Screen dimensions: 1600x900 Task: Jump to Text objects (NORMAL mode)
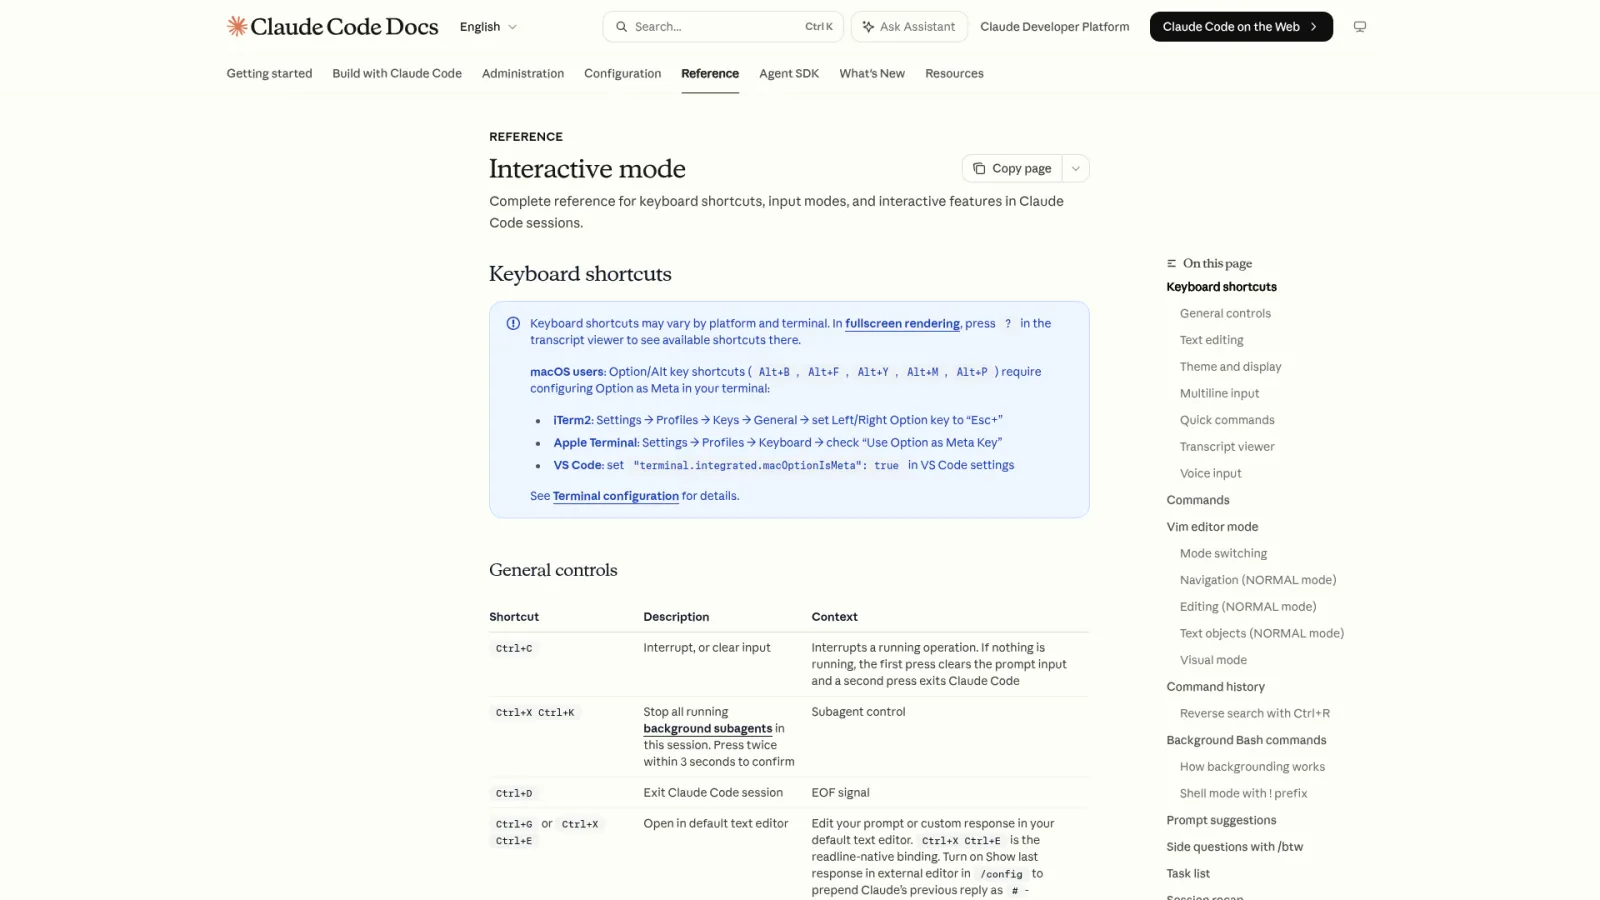[x=1261, y=634]
